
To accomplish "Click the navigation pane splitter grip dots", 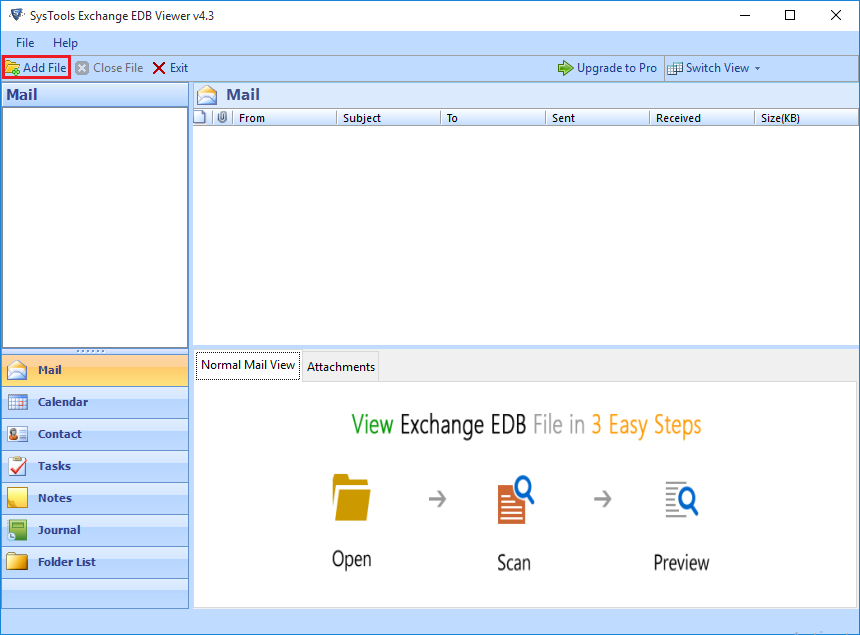I will [90, 351].
